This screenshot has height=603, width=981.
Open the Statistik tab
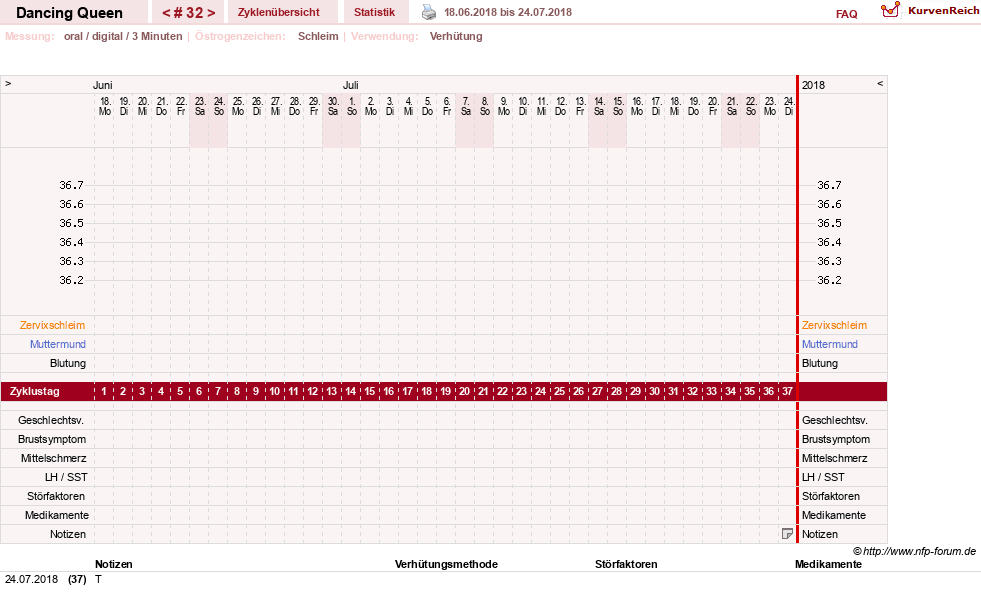click(x=374, y=12)
